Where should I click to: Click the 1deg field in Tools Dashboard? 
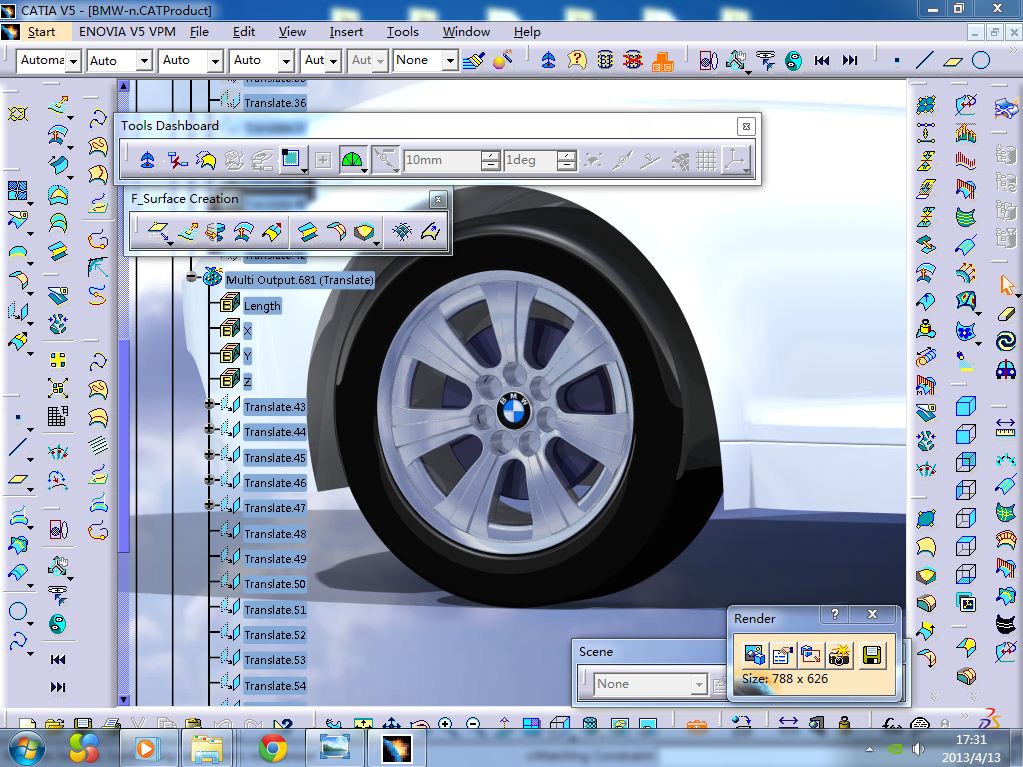pyautogui.click(x=530, y=160)
